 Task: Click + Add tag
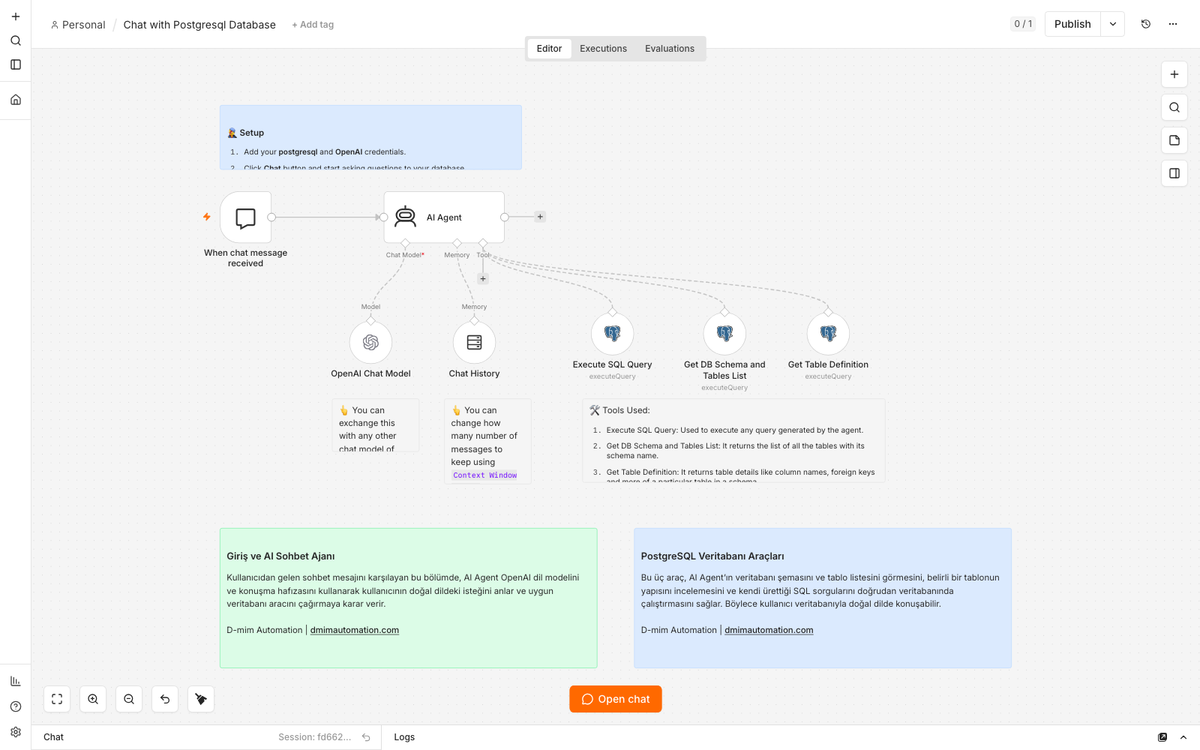click(312, 24)
